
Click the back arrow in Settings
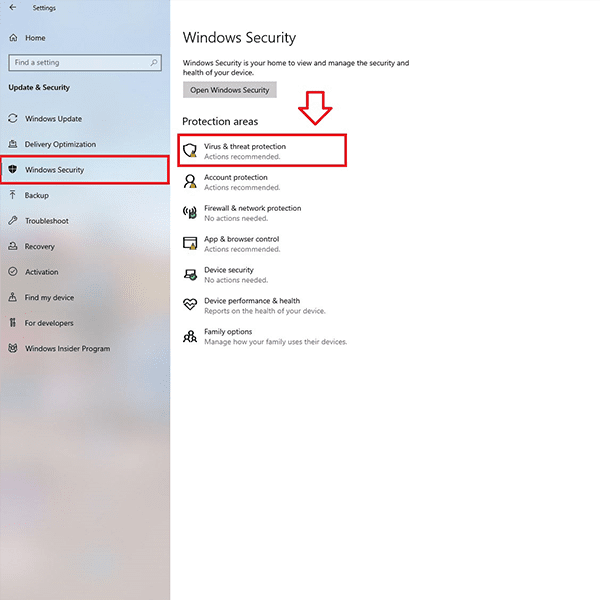[x=13, y=7]
